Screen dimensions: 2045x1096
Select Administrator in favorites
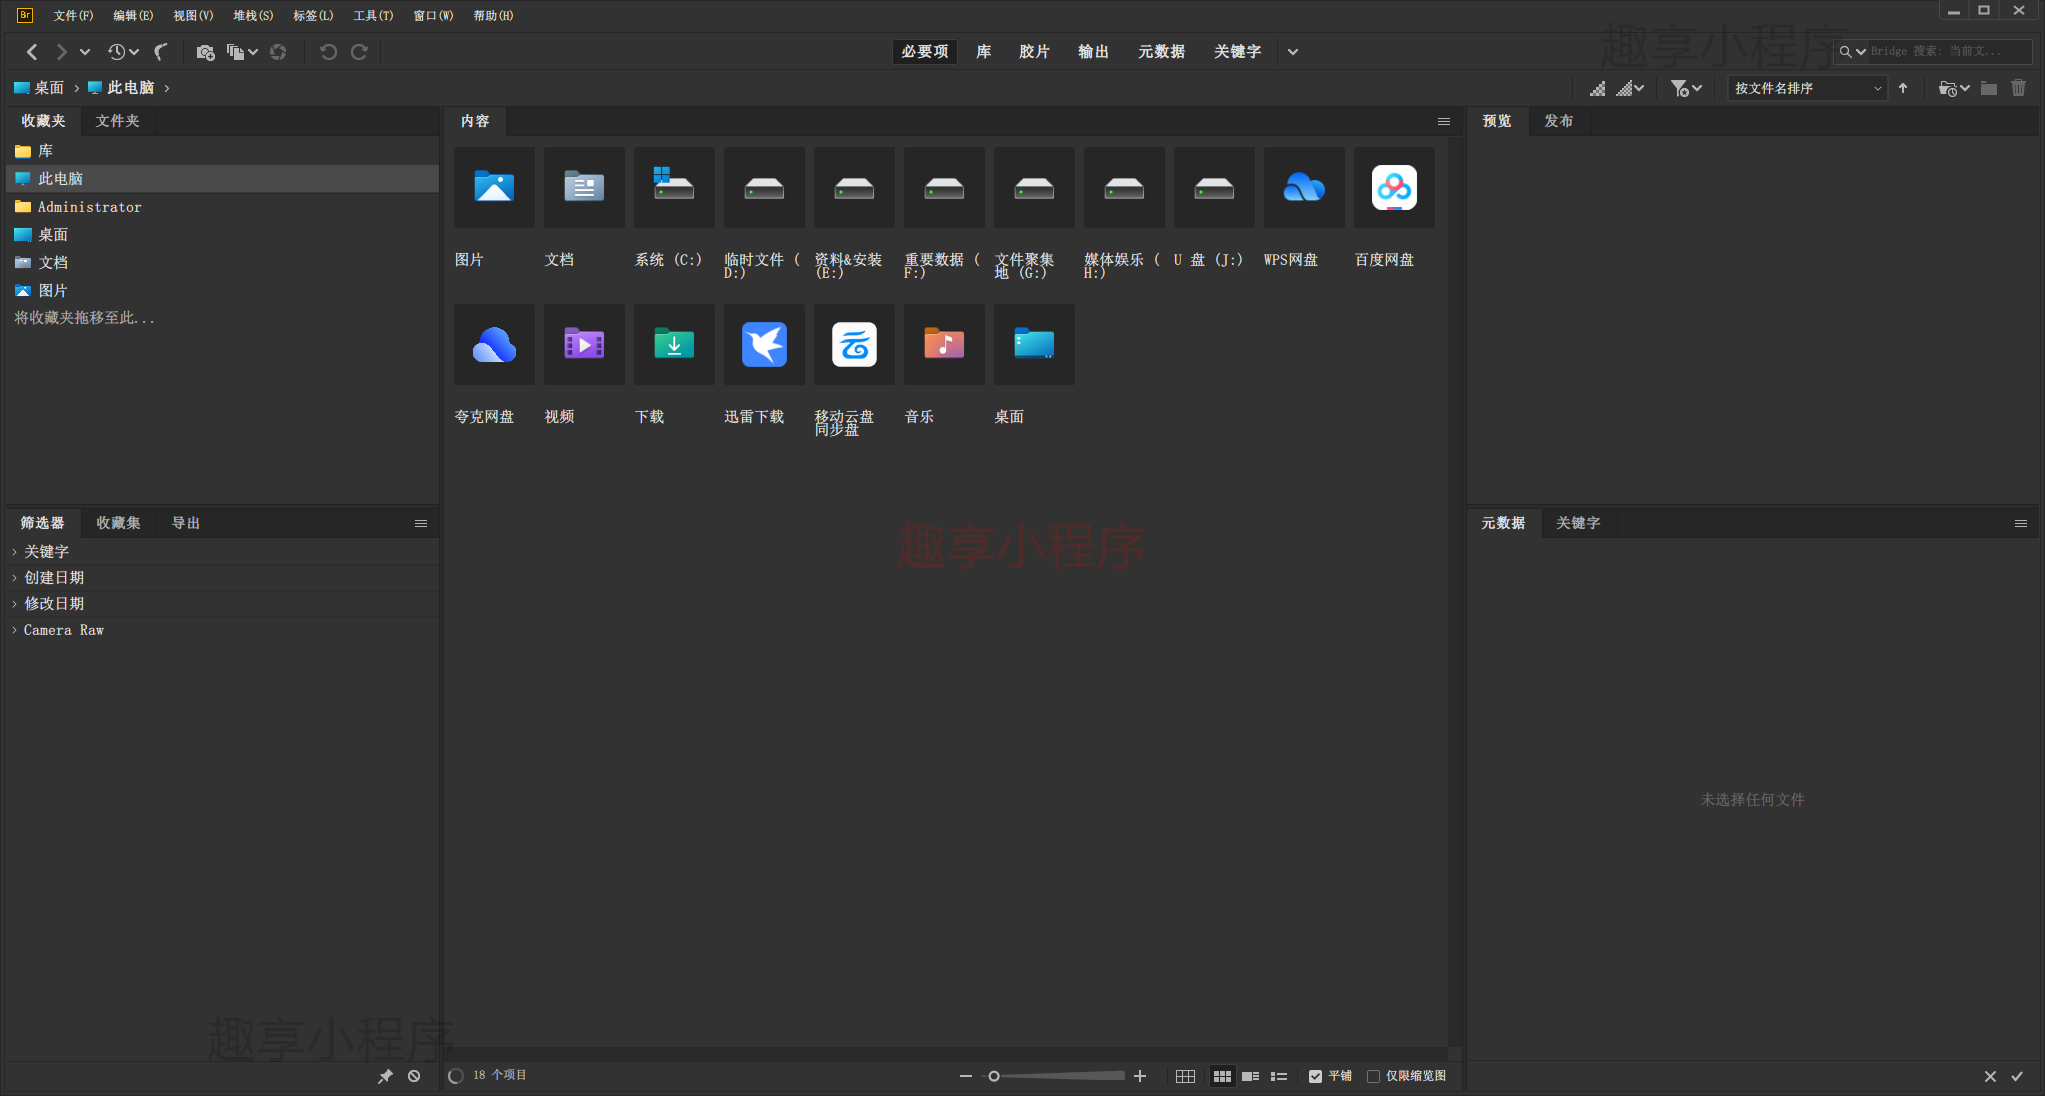pyautogui.click(x=222, y=207)
